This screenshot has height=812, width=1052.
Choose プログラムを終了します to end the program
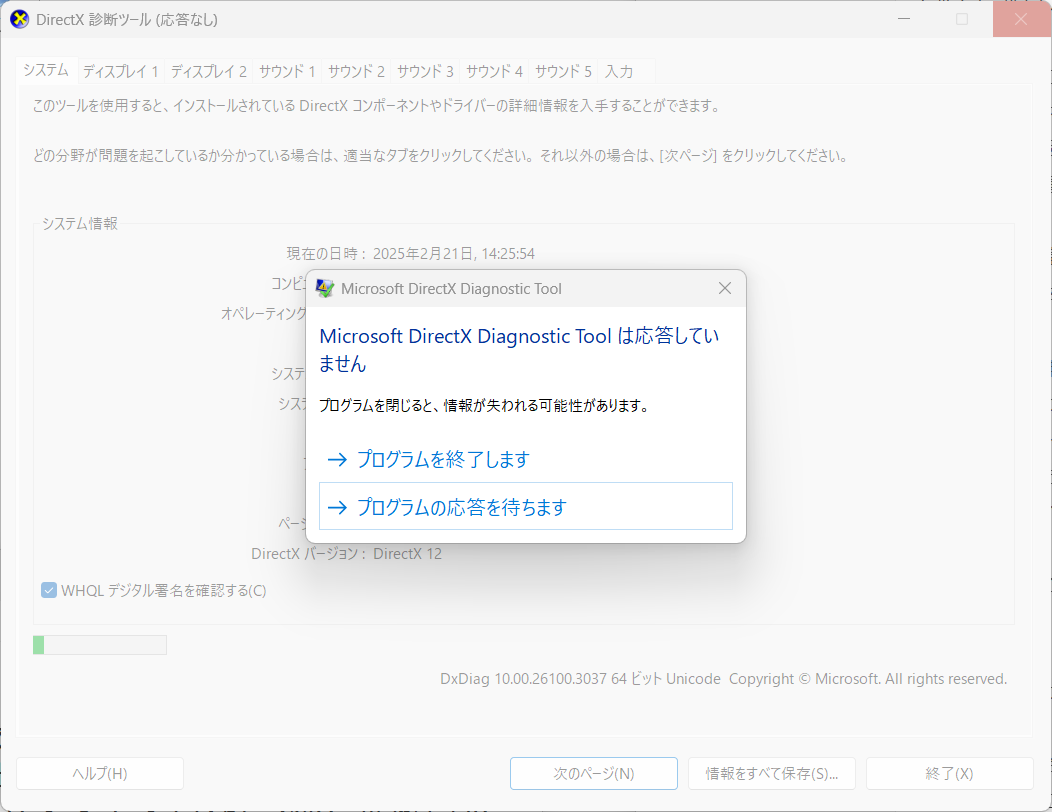(x=443, y=460)
